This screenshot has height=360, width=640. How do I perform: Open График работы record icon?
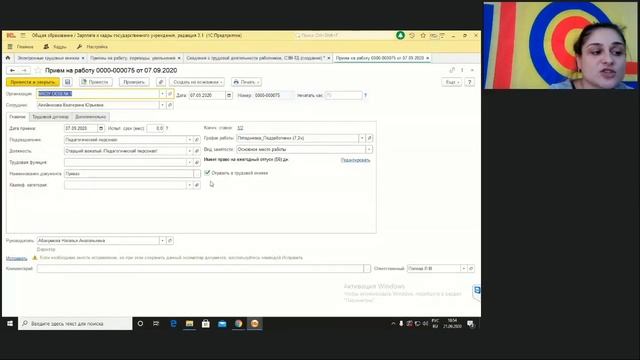[369, 138]
